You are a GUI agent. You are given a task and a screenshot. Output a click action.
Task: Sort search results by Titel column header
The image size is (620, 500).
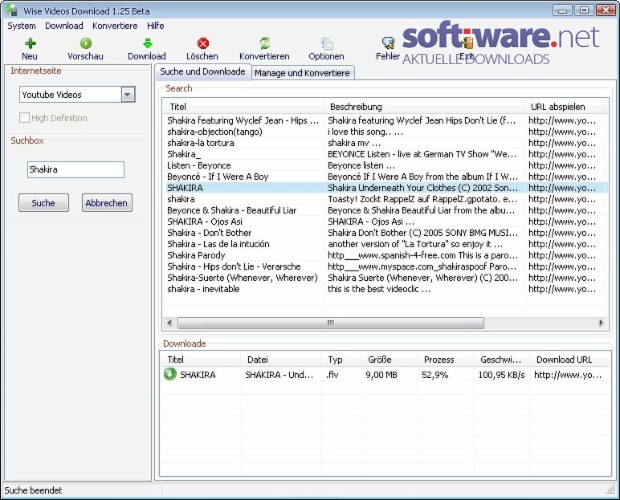(243, 106)
